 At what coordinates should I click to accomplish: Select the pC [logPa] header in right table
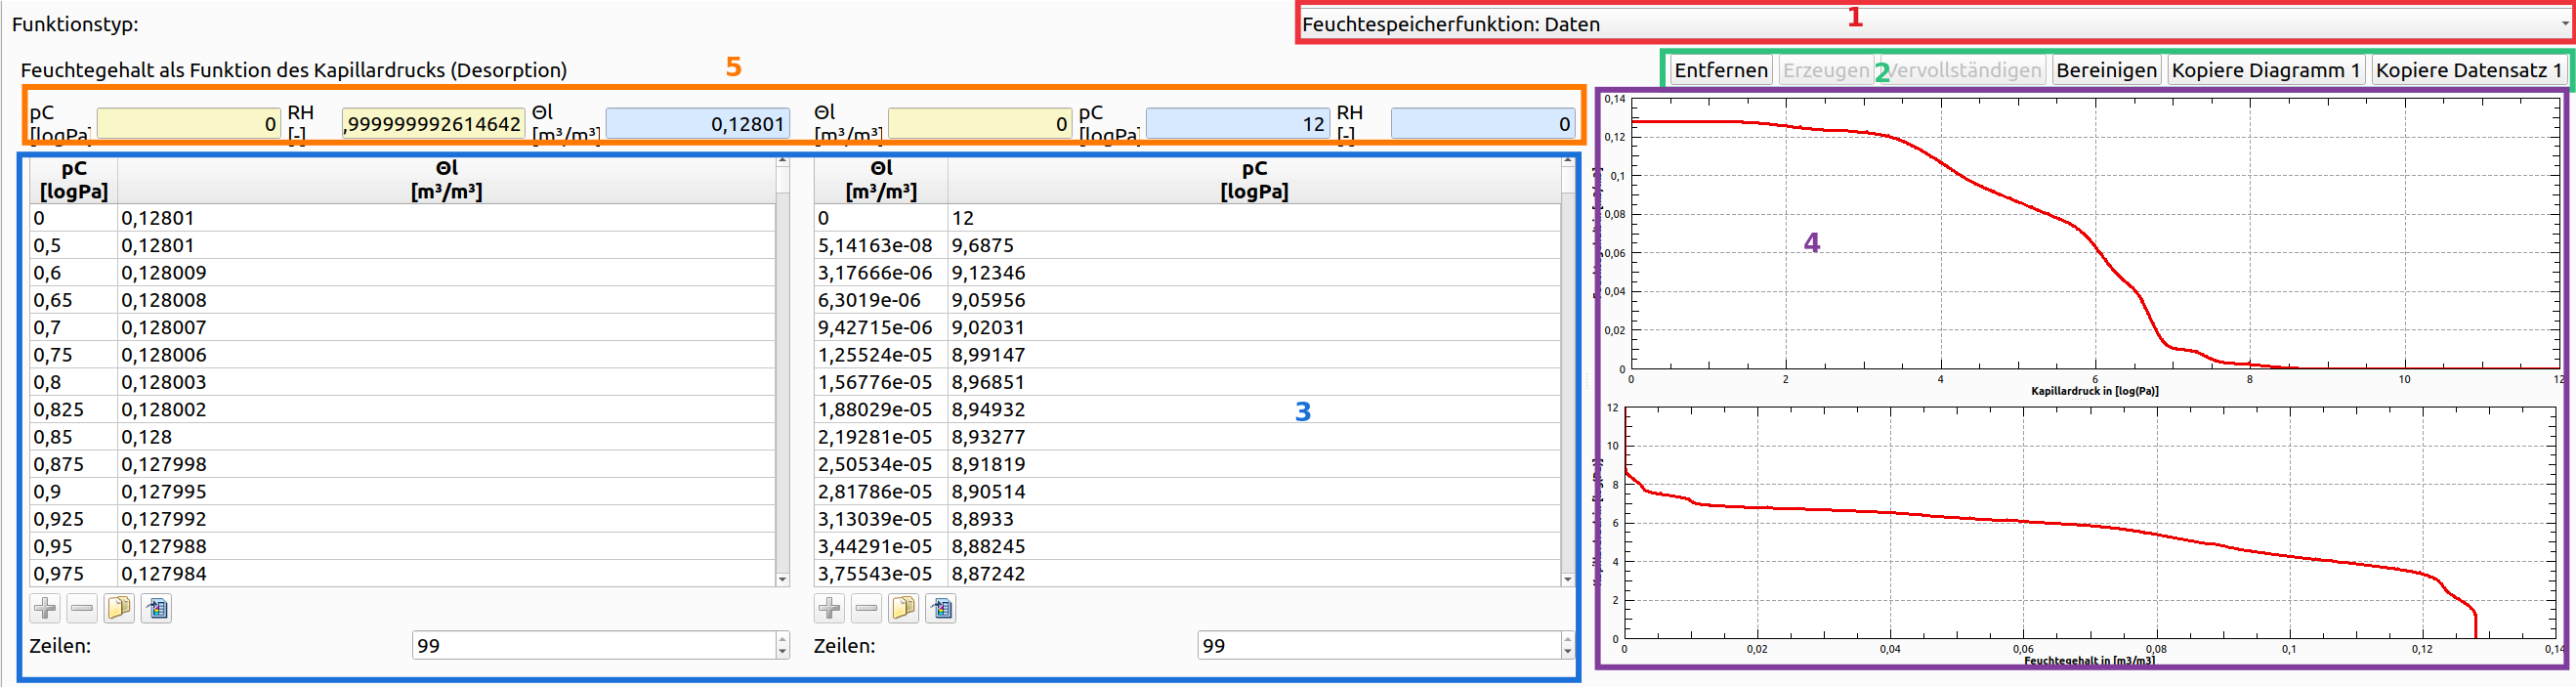click(1254, 180)
